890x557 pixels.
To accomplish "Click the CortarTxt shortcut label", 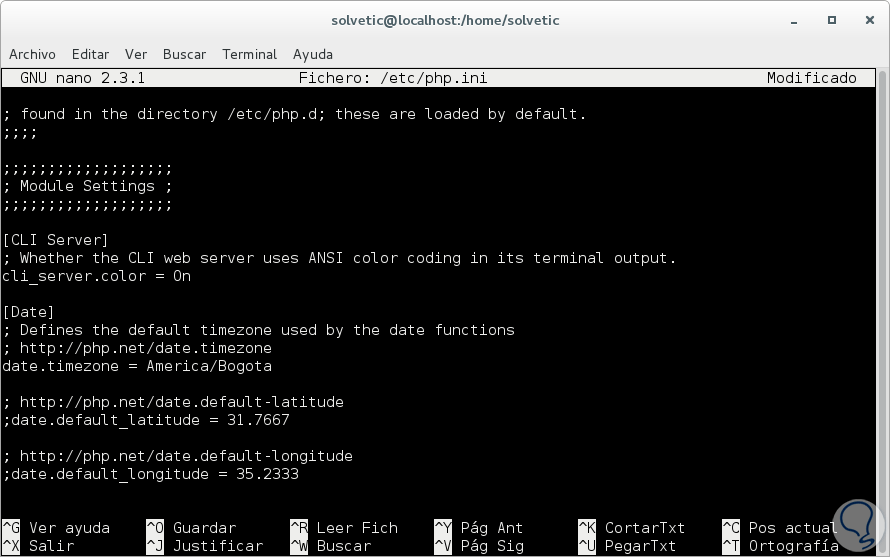I will (x=645, y=528).
